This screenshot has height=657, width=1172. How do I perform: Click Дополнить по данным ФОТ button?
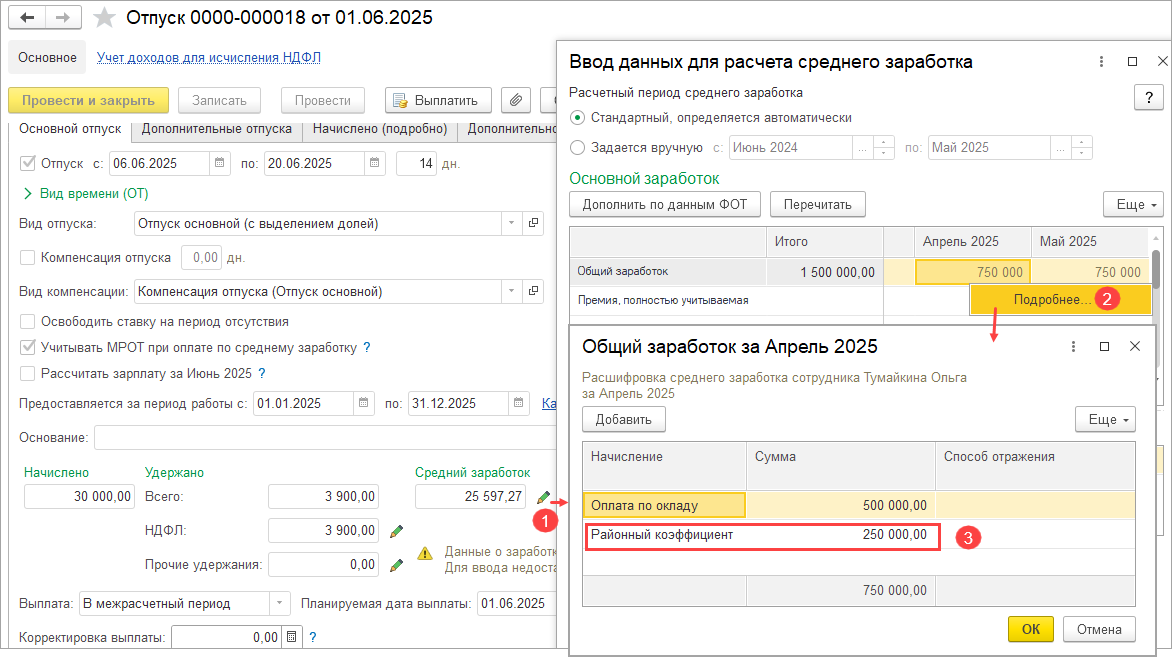(x=664, y=204)
